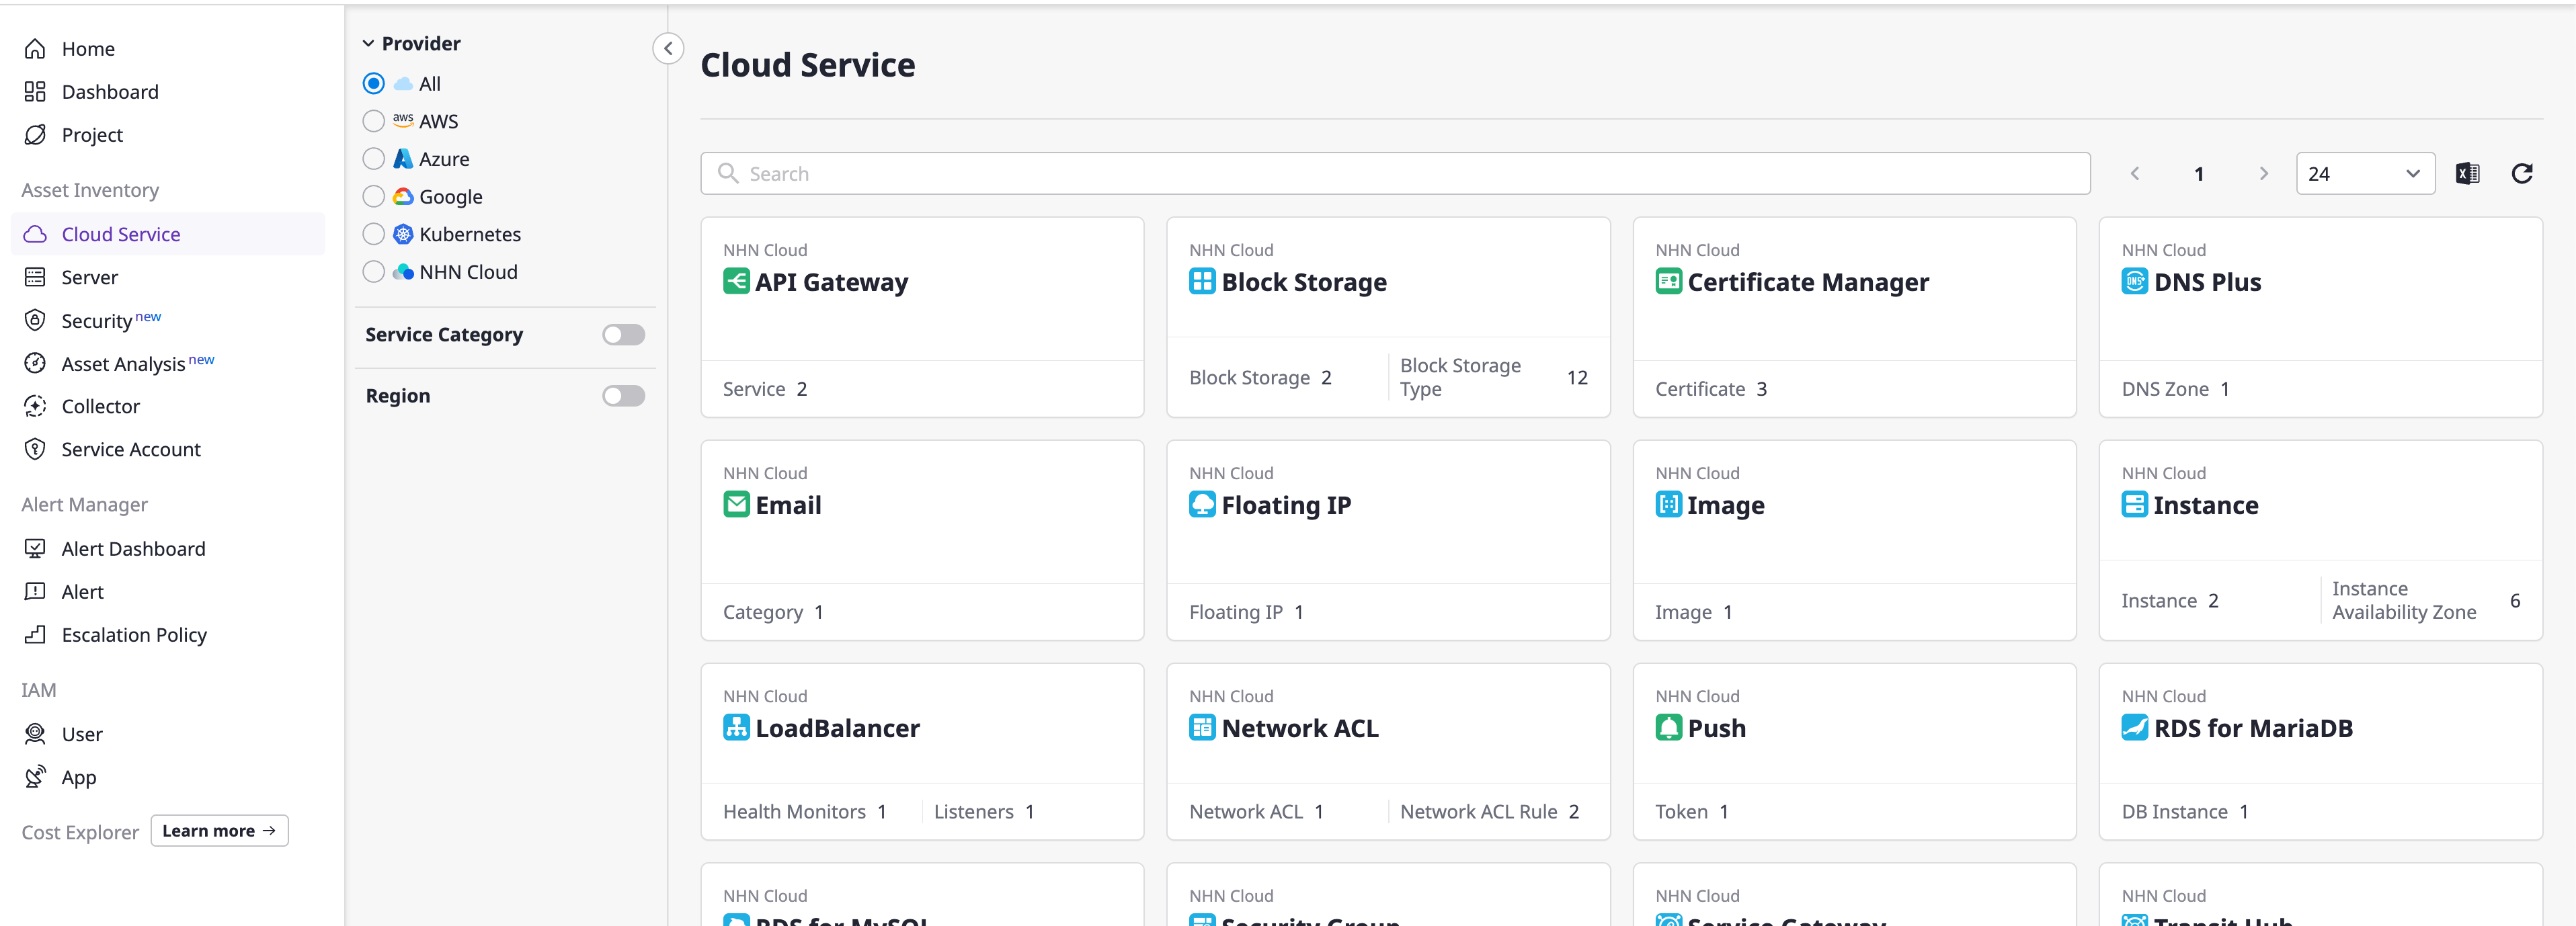The image size is (2576, 926).
Task: Enable the Service Category toggle
Action: tap(623, 335)
